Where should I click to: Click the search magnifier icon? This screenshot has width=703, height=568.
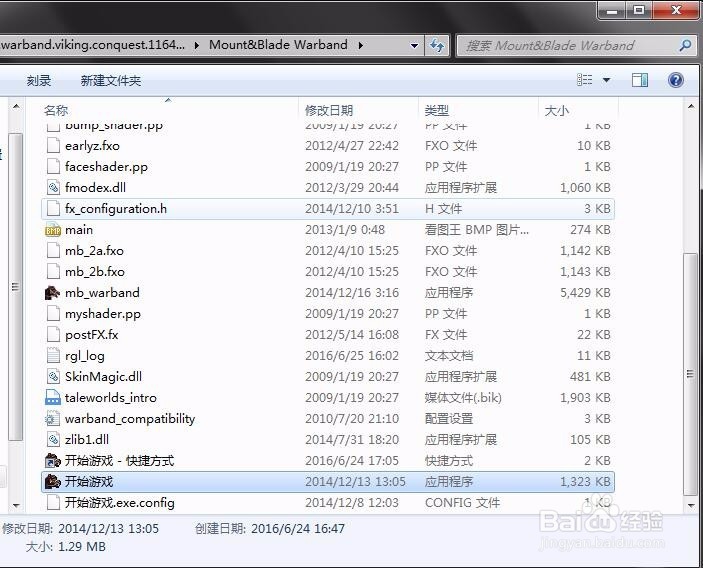pyautogui.click(x=685, y=45)
